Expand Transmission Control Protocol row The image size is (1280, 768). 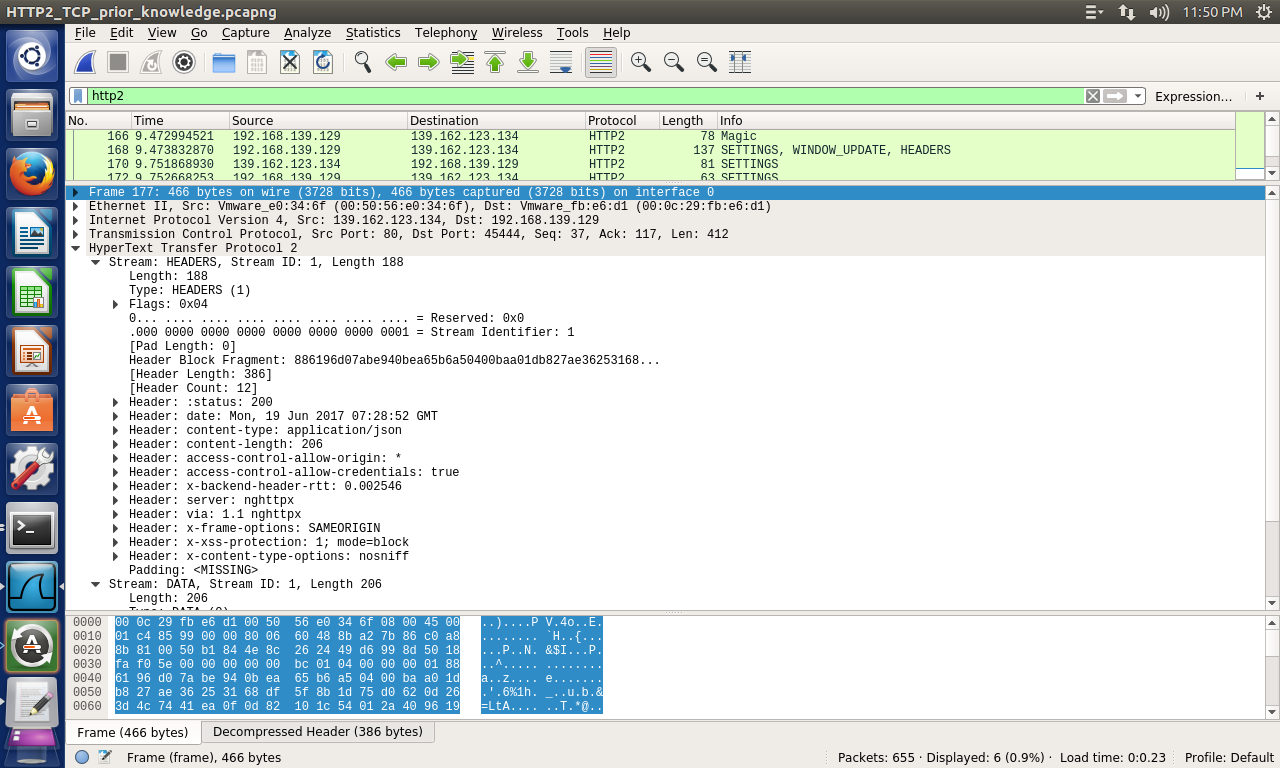click(76, 234)
